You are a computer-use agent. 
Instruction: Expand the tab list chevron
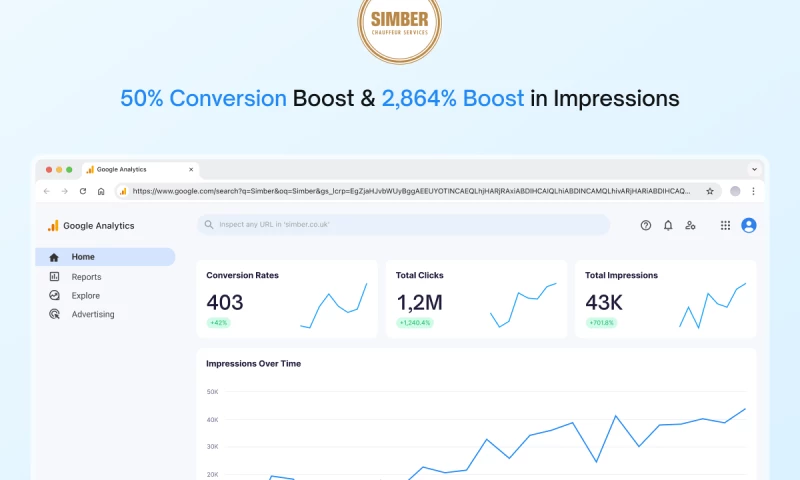(754, 169)
